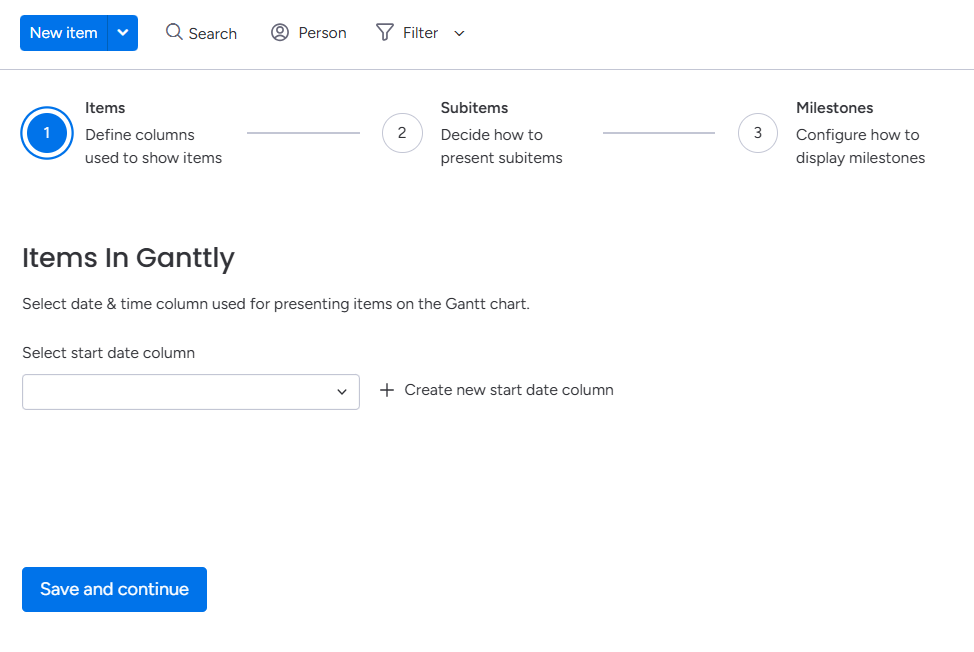974x652 pixels.
Task: Click the New item button
Action: [x=63, y=33]
